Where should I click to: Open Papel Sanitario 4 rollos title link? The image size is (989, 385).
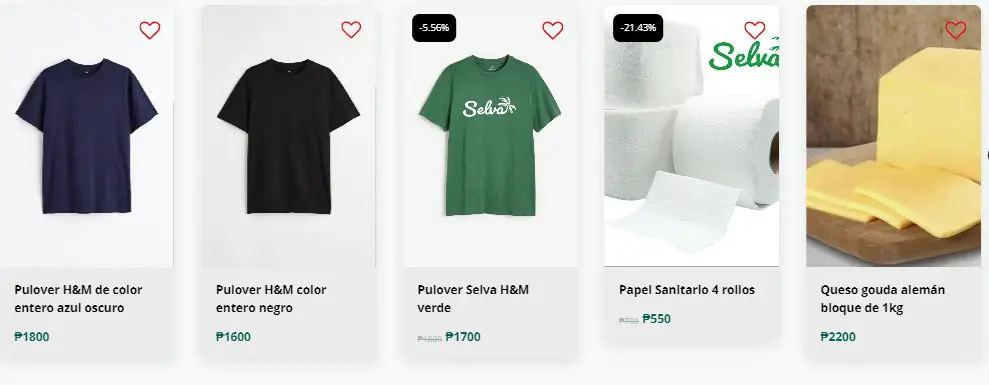click(x=687, y=290)
